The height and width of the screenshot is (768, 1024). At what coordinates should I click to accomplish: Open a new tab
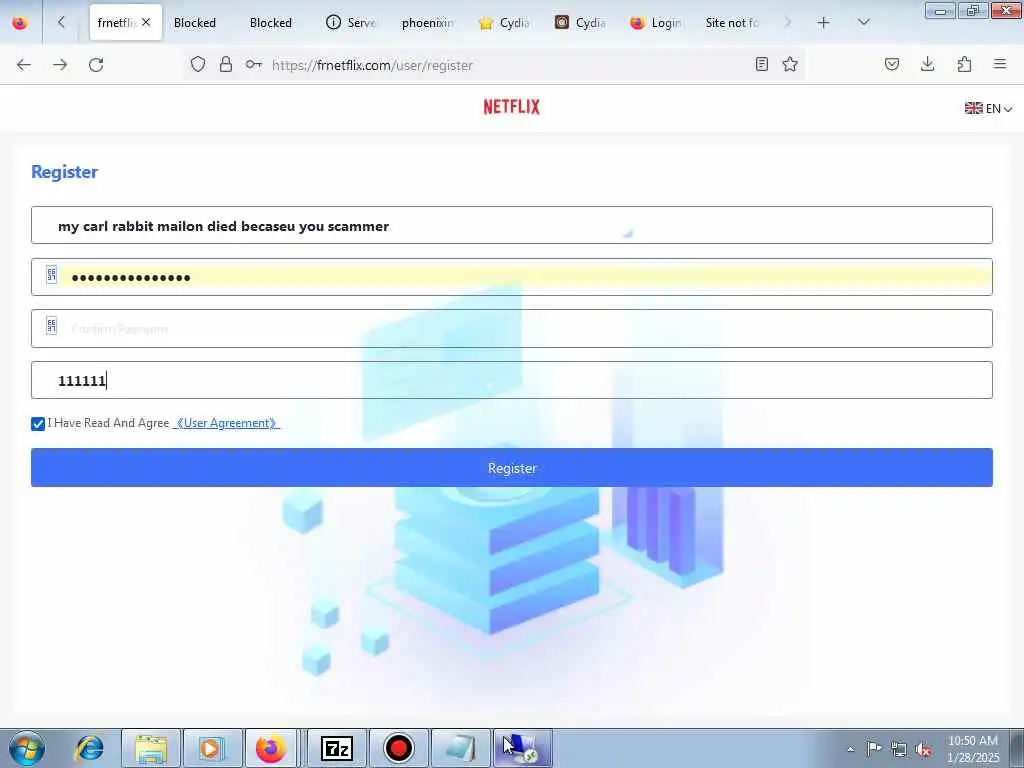(x=824, y=23)
